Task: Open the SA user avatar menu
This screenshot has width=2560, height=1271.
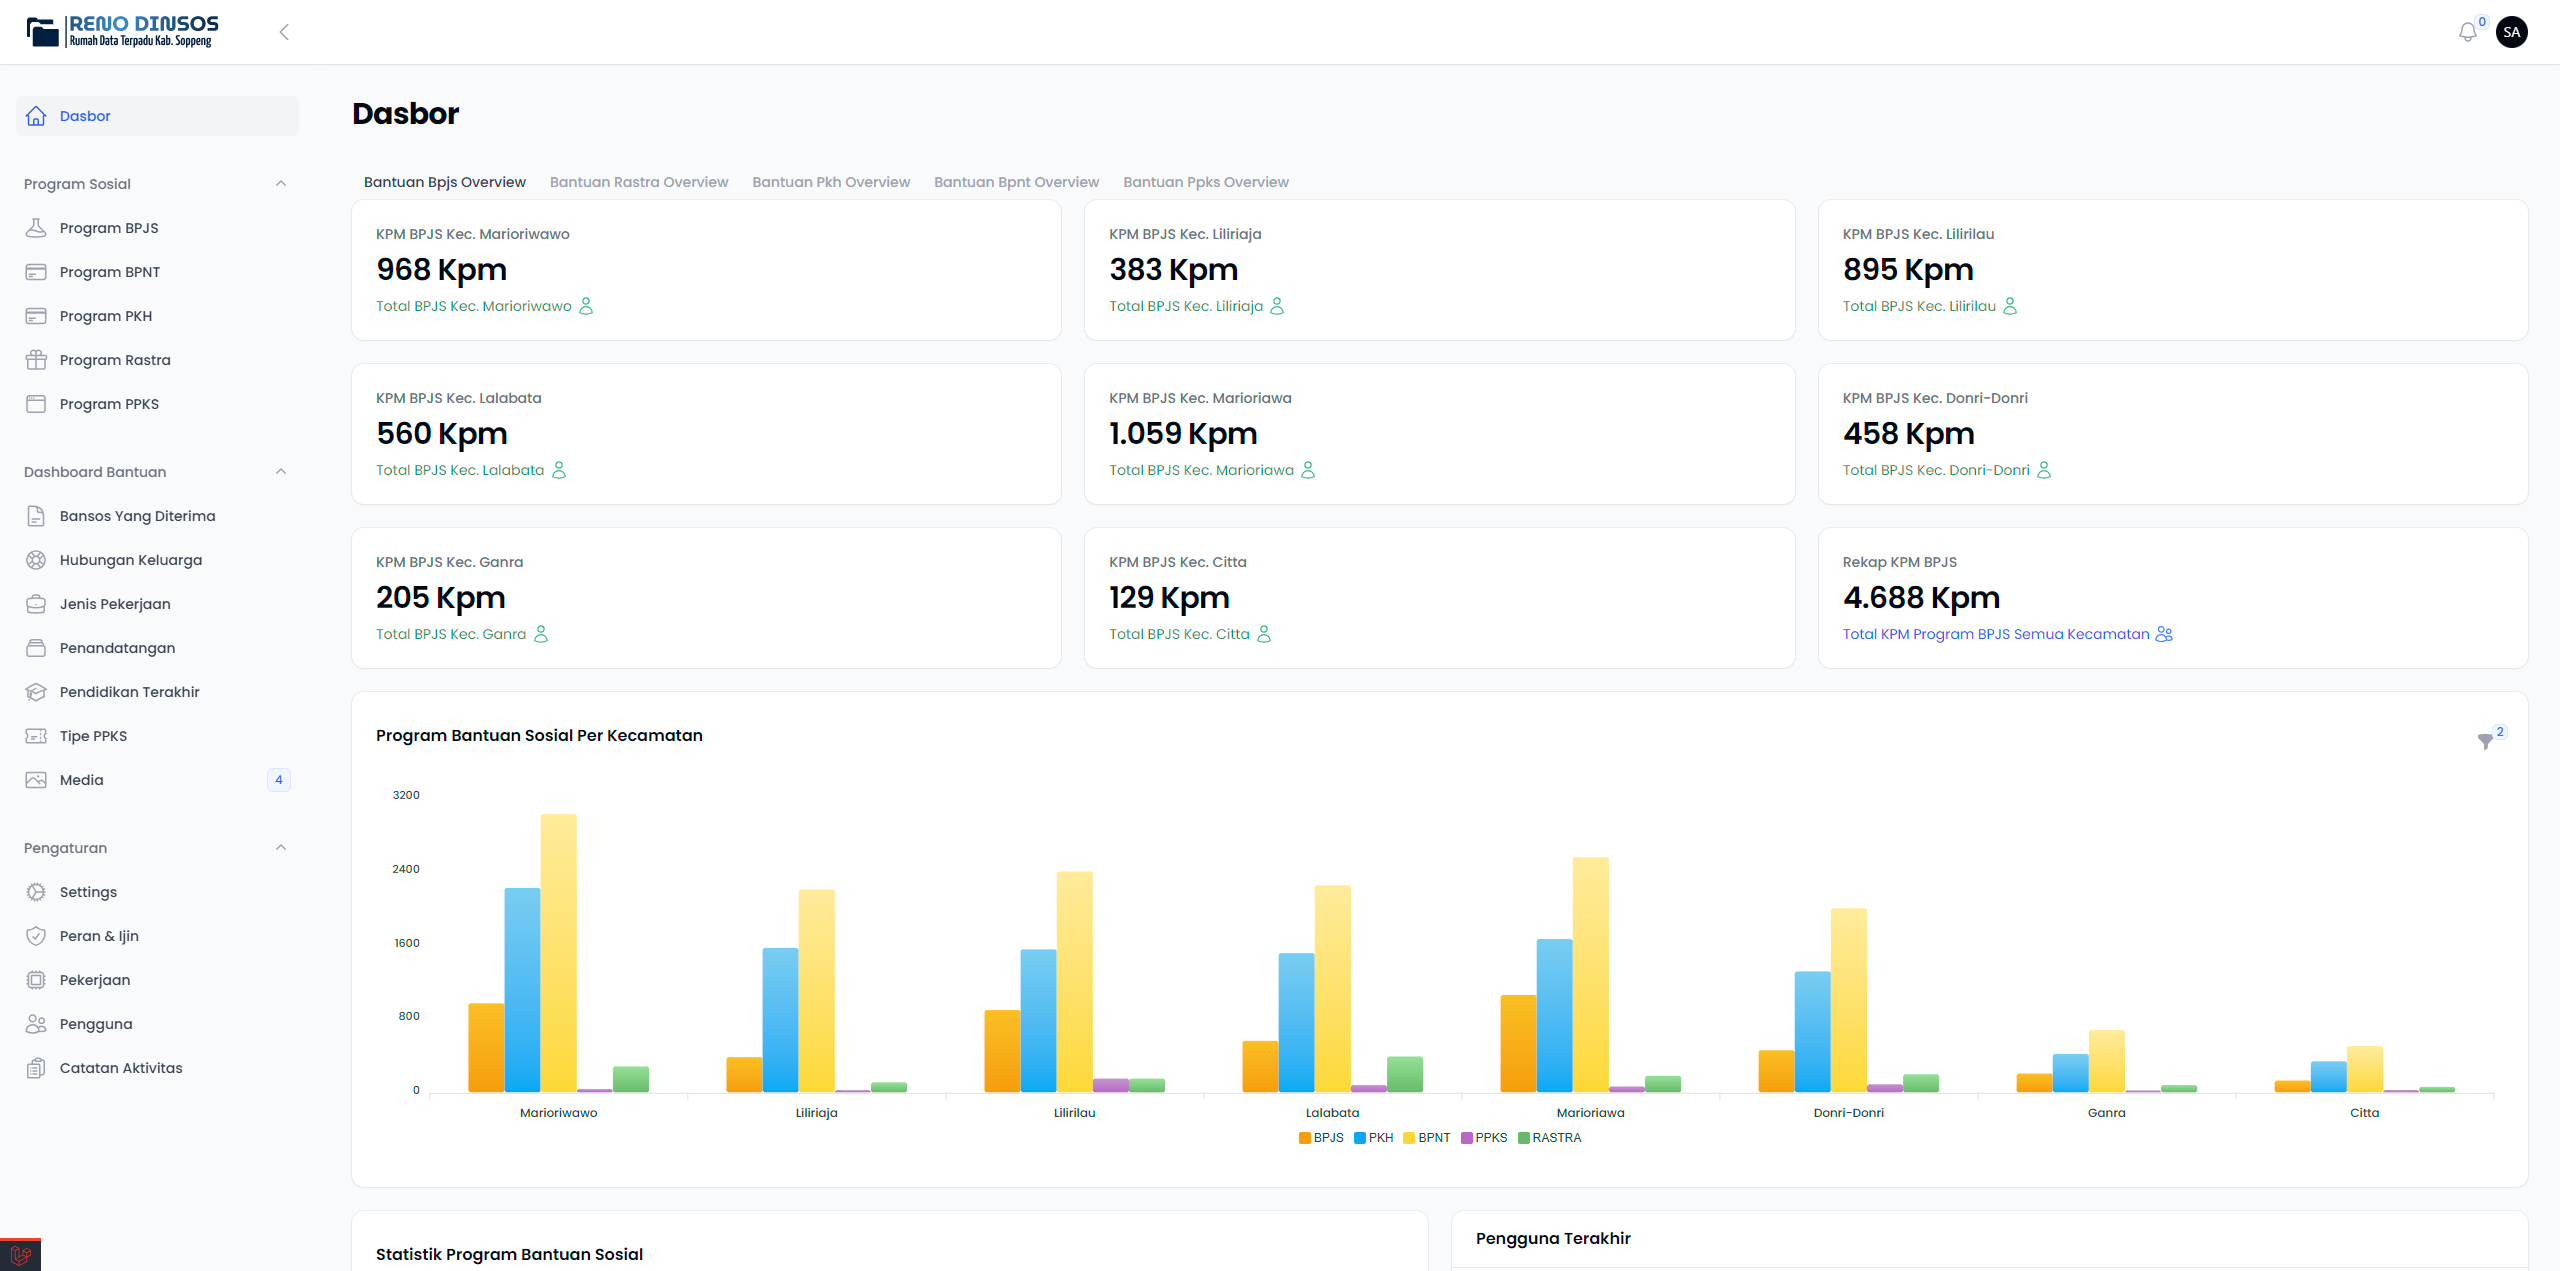Action: pyautogui.click(x=2512, y=32)
